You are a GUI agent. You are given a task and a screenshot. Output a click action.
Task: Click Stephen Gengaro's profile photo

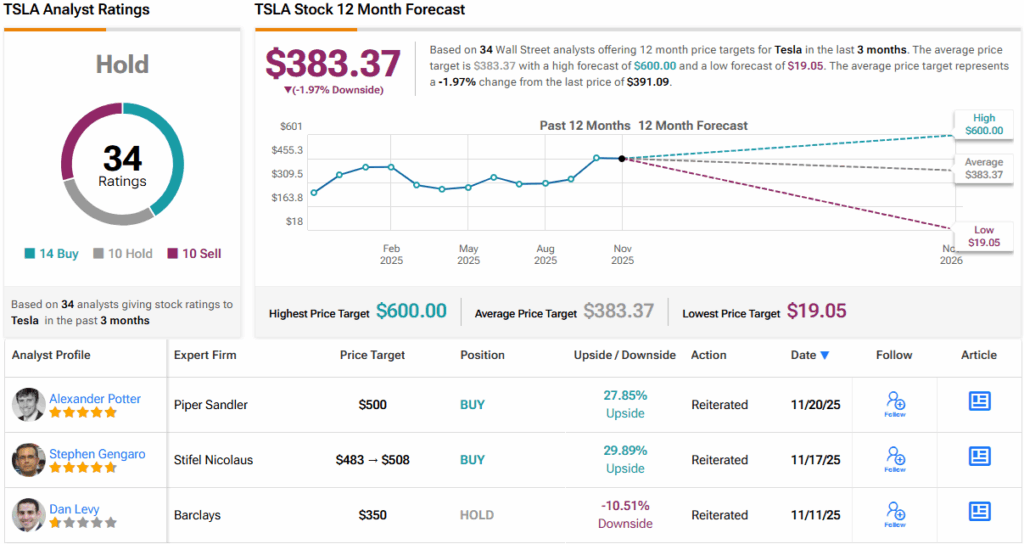pos(28,459)
